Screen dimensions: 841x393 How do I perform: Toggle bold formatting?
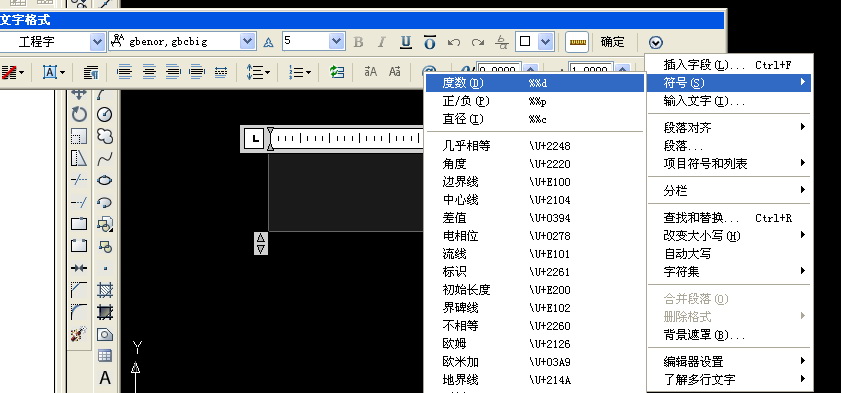[x=358, y=42]
